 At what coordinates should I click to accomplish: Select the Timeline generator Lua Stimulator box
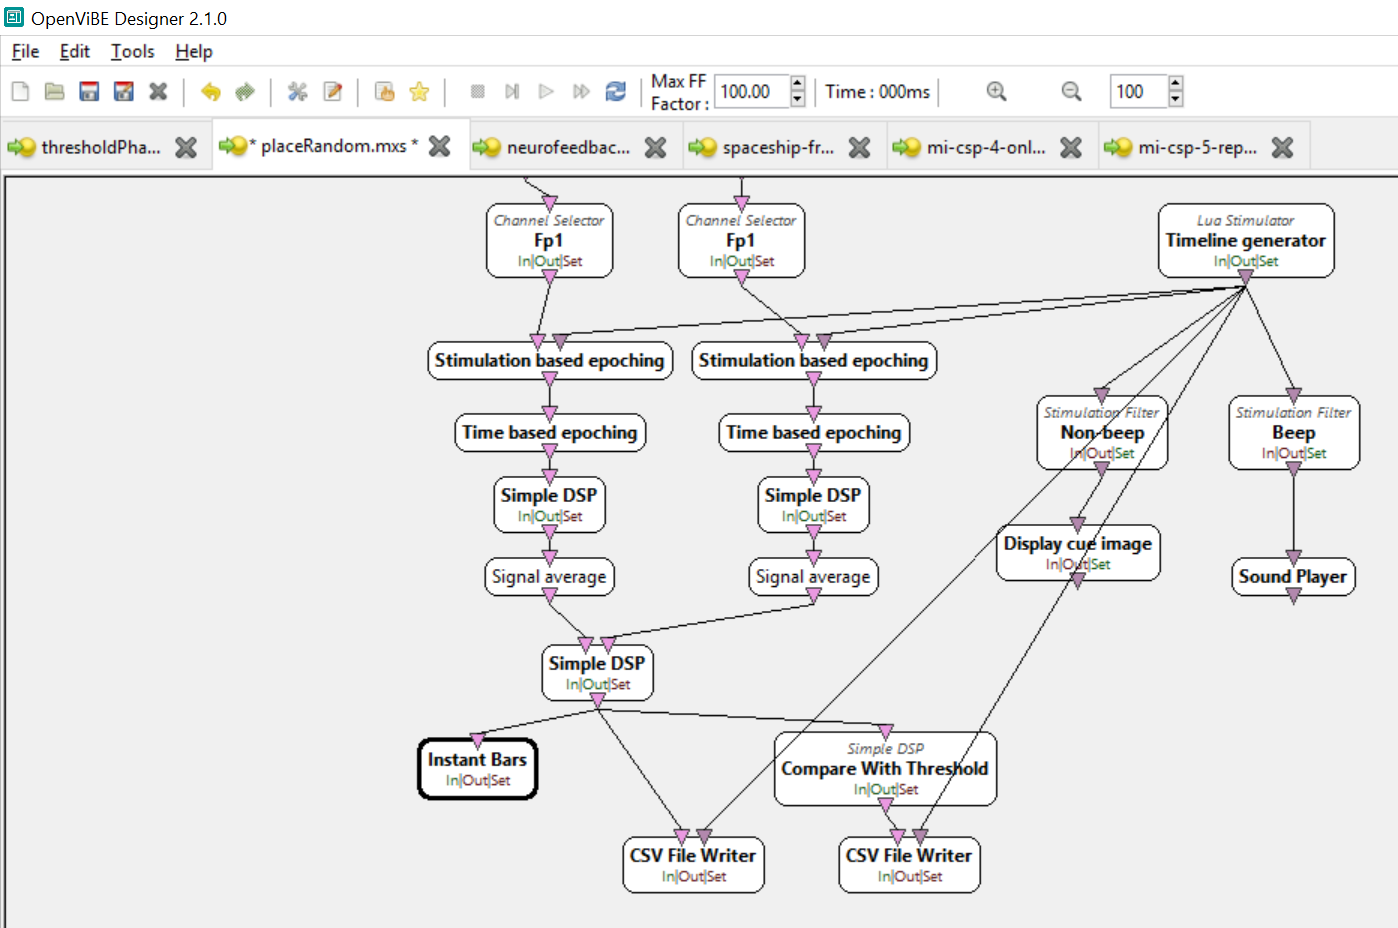pyautogui.click(x=1246, y=240)
